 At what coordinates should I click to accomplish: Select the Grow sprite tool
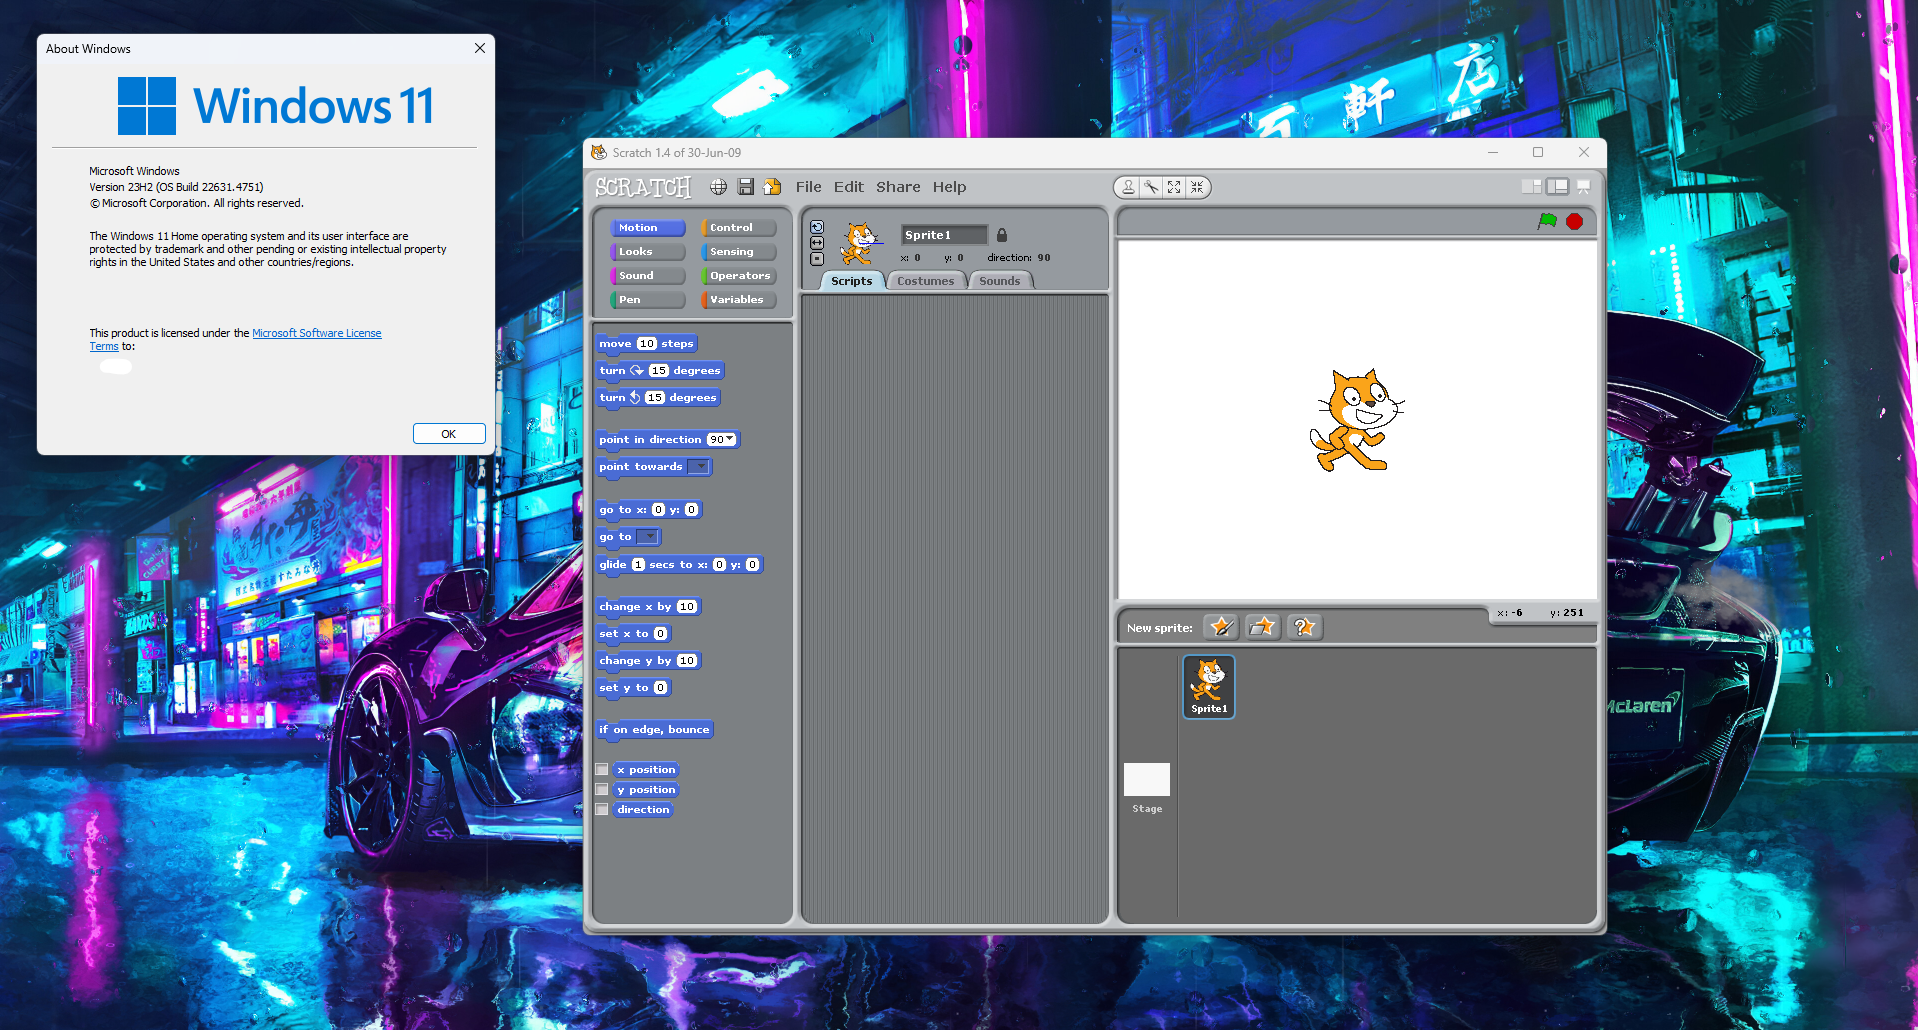coord(1174,187)
